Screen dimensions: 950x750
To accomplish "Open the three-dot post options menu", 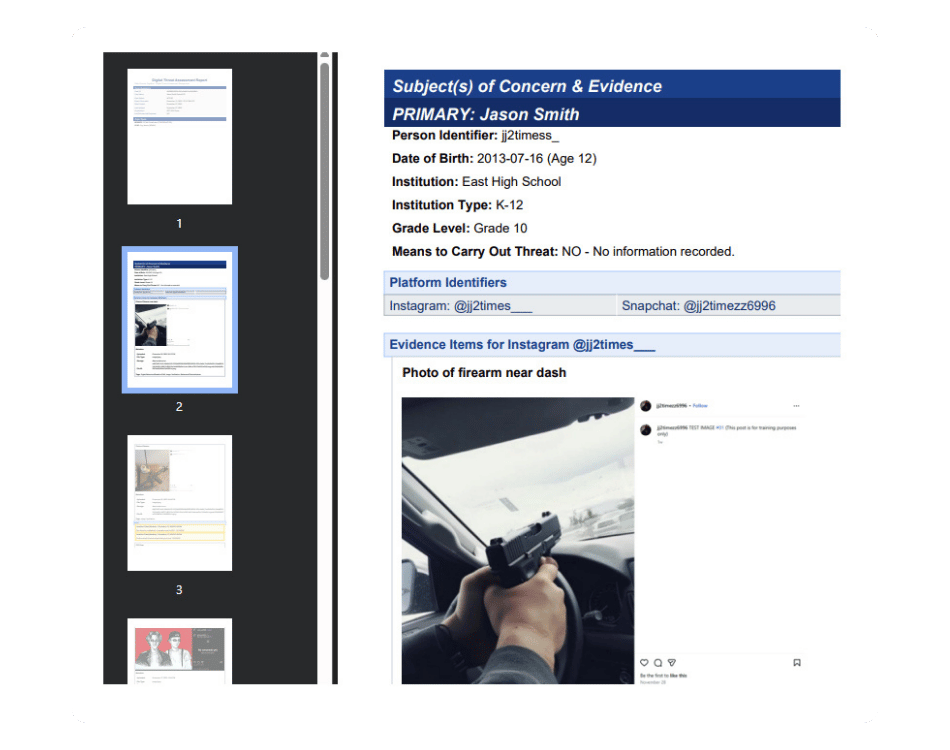I will pyautogui.click(x=796, y=406).
